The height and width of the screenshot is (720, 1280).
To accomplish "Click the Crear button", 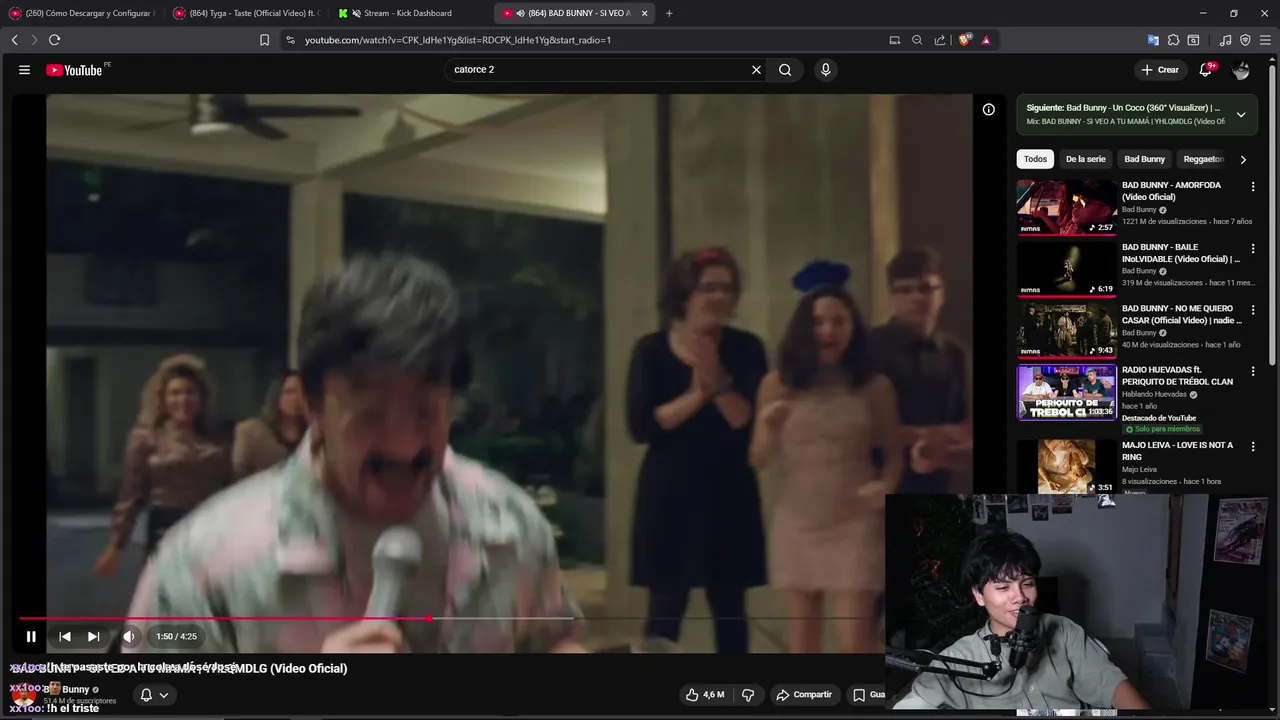I will coord(1160,70).
